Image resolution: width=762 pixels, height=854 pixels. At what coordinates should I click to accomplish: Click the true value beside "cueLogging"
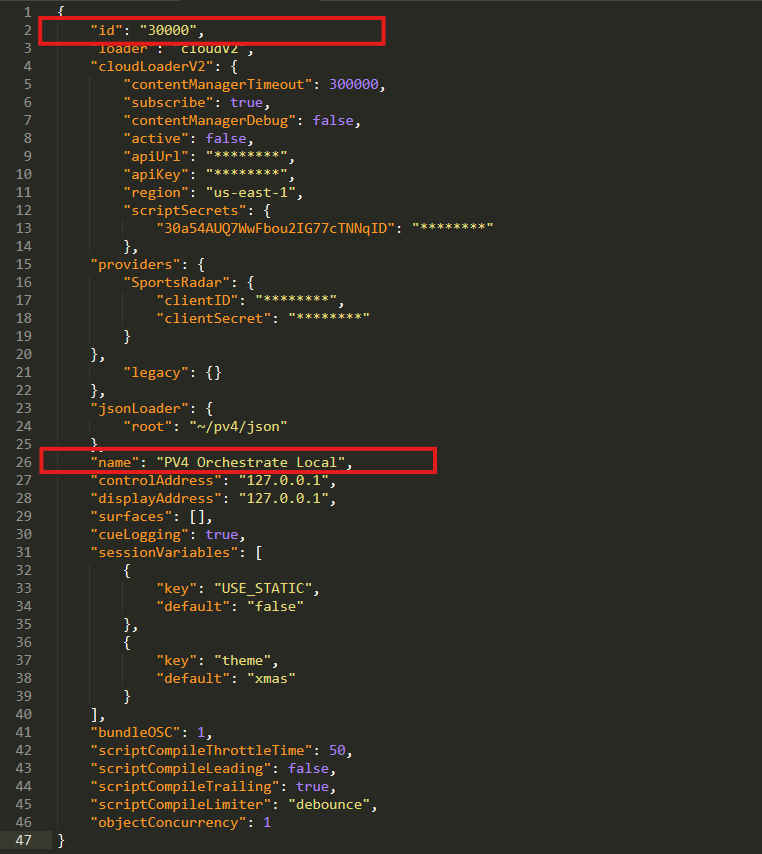222,534
